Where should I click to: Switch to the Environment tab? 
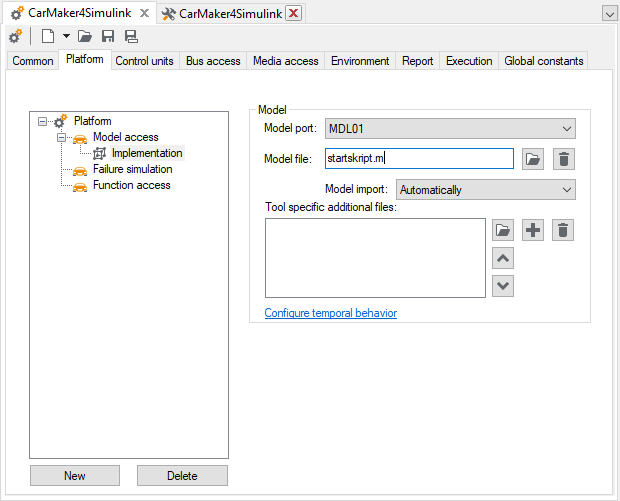(360, 61)
